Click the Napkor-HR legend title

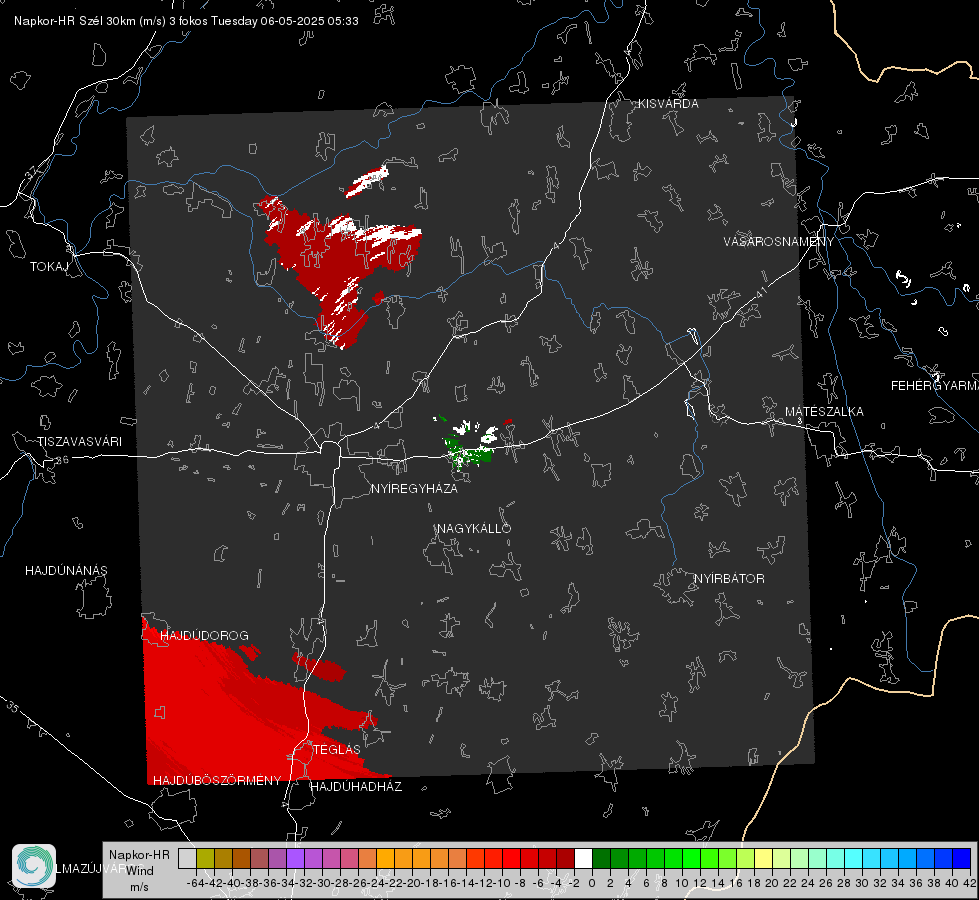click(x=139, y=855)
